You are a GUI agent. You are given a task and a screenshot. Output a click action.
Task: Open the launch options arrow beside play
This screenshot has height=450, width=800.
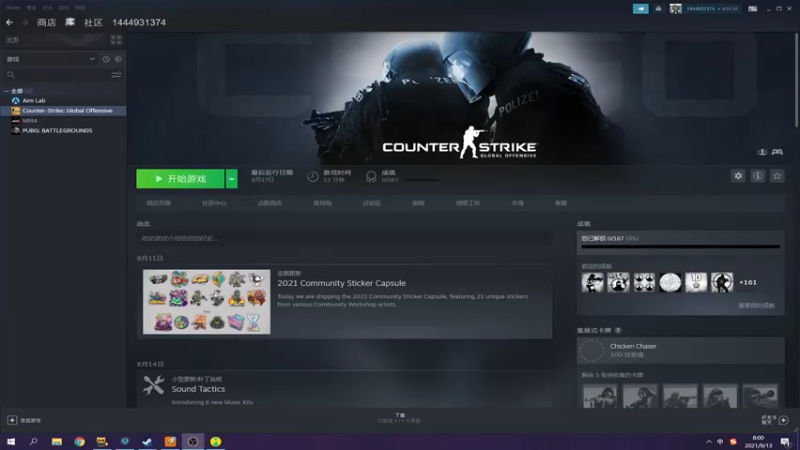click(x=232, y=179)
